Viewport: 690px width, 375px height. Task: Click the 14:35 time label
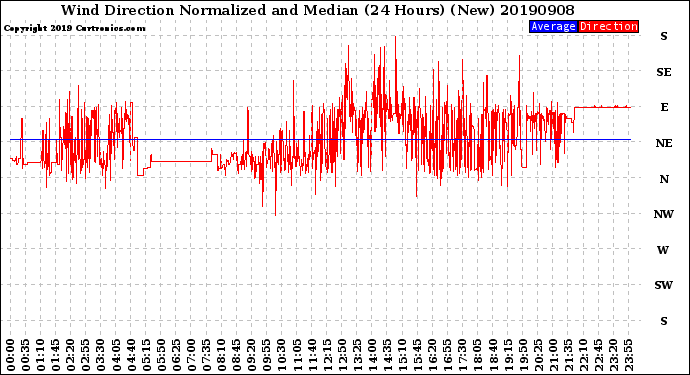point(387,355)
